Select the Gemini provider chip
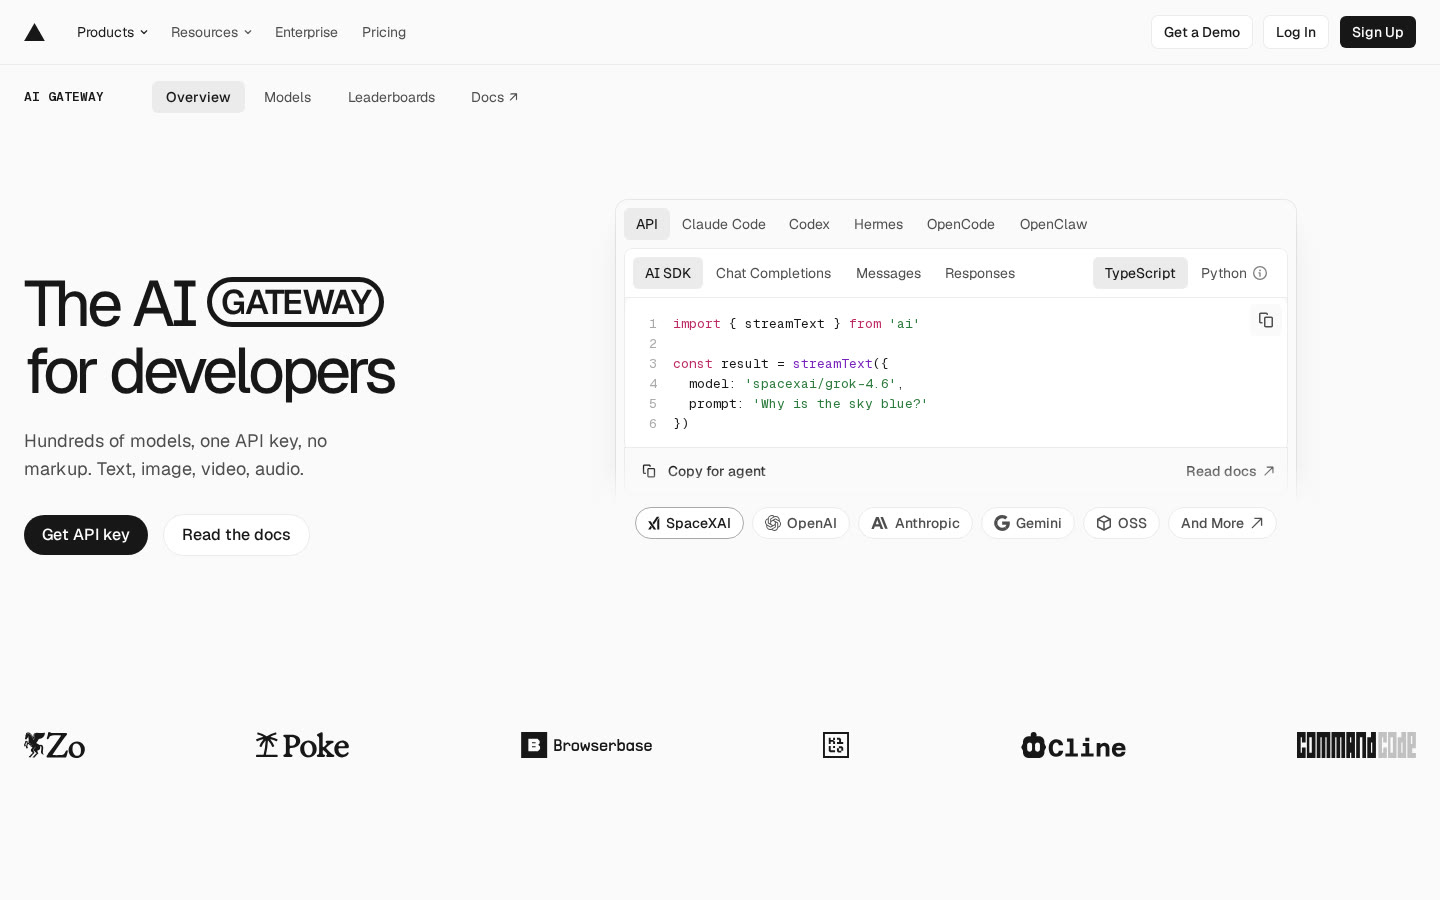This screenshot has height=900, width=1440. coord(1028,523)
